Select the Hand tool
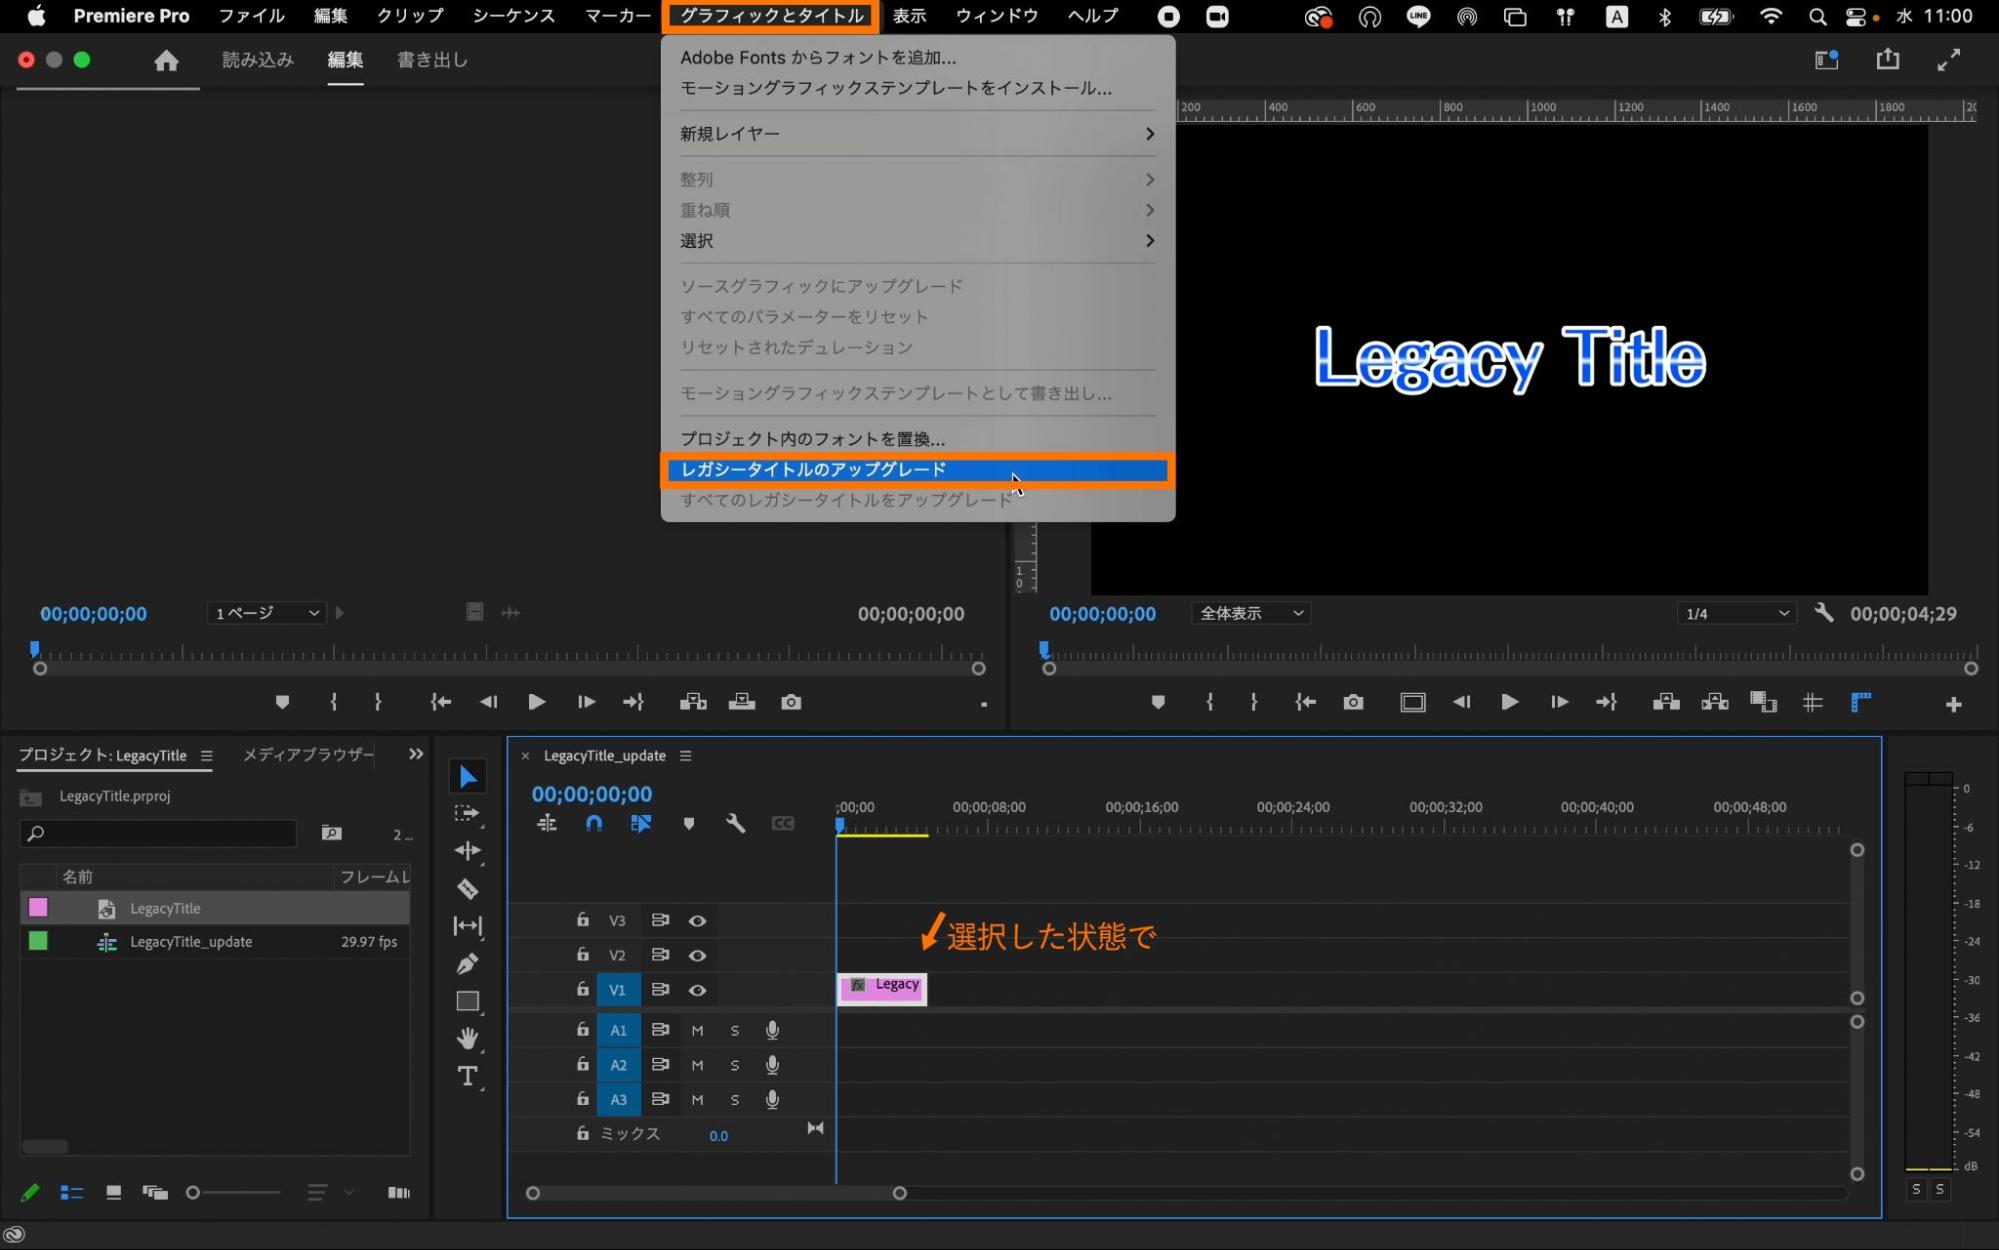 click(467, 1038)
